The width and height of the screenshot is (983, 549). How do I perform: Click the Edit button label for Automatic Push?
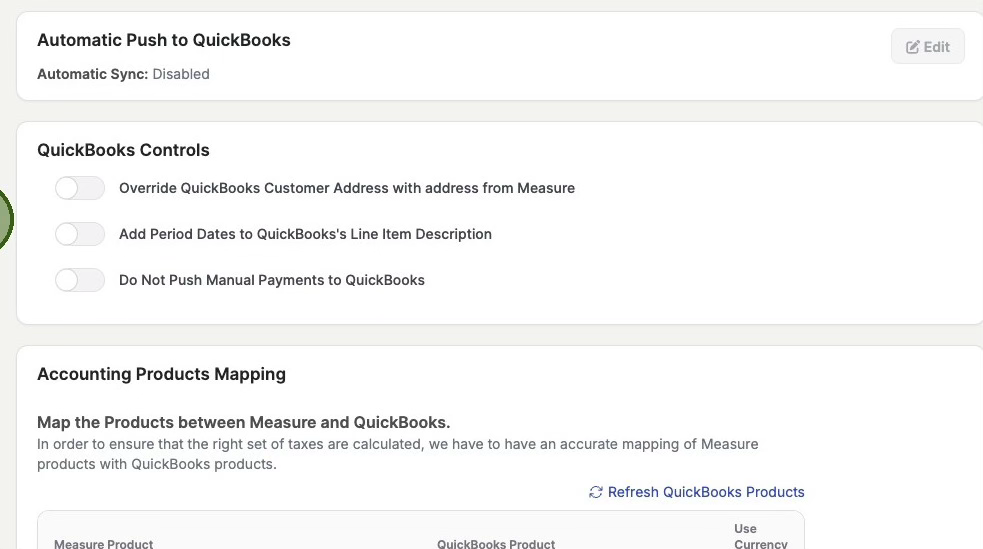click(937, 47)
